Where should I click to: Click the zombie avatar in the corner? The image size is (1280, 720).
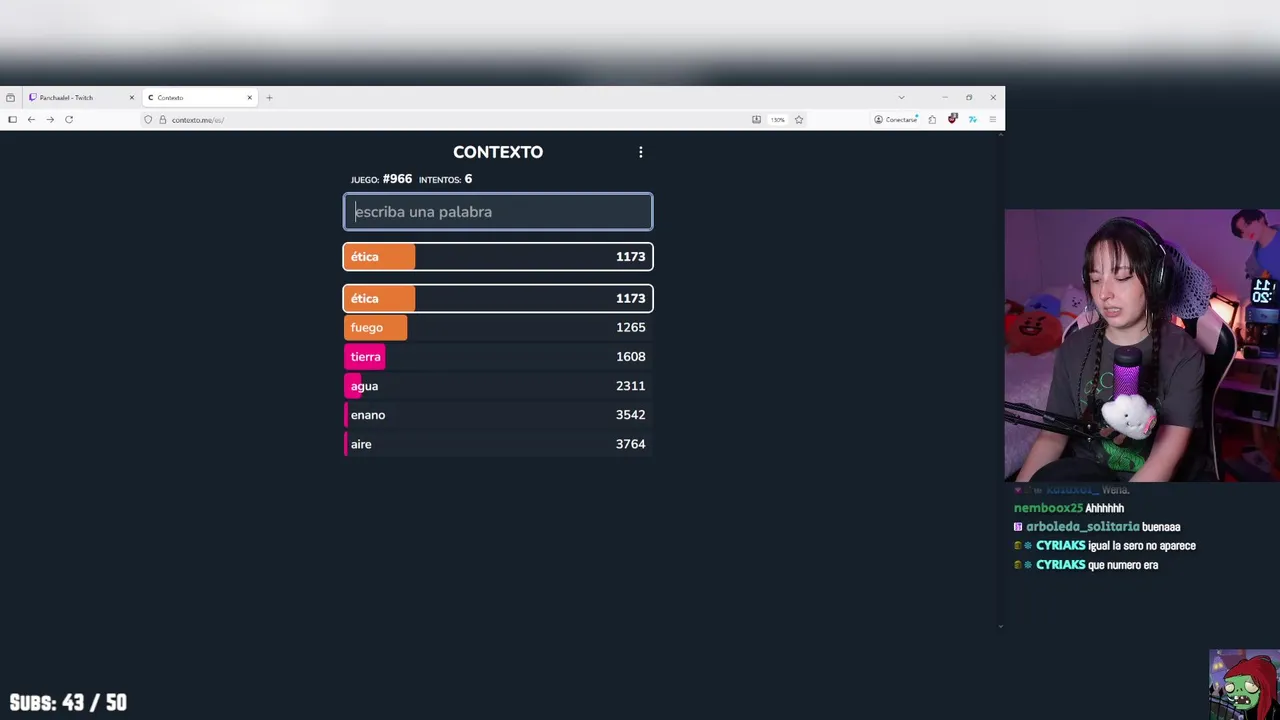coord(1244,685)
